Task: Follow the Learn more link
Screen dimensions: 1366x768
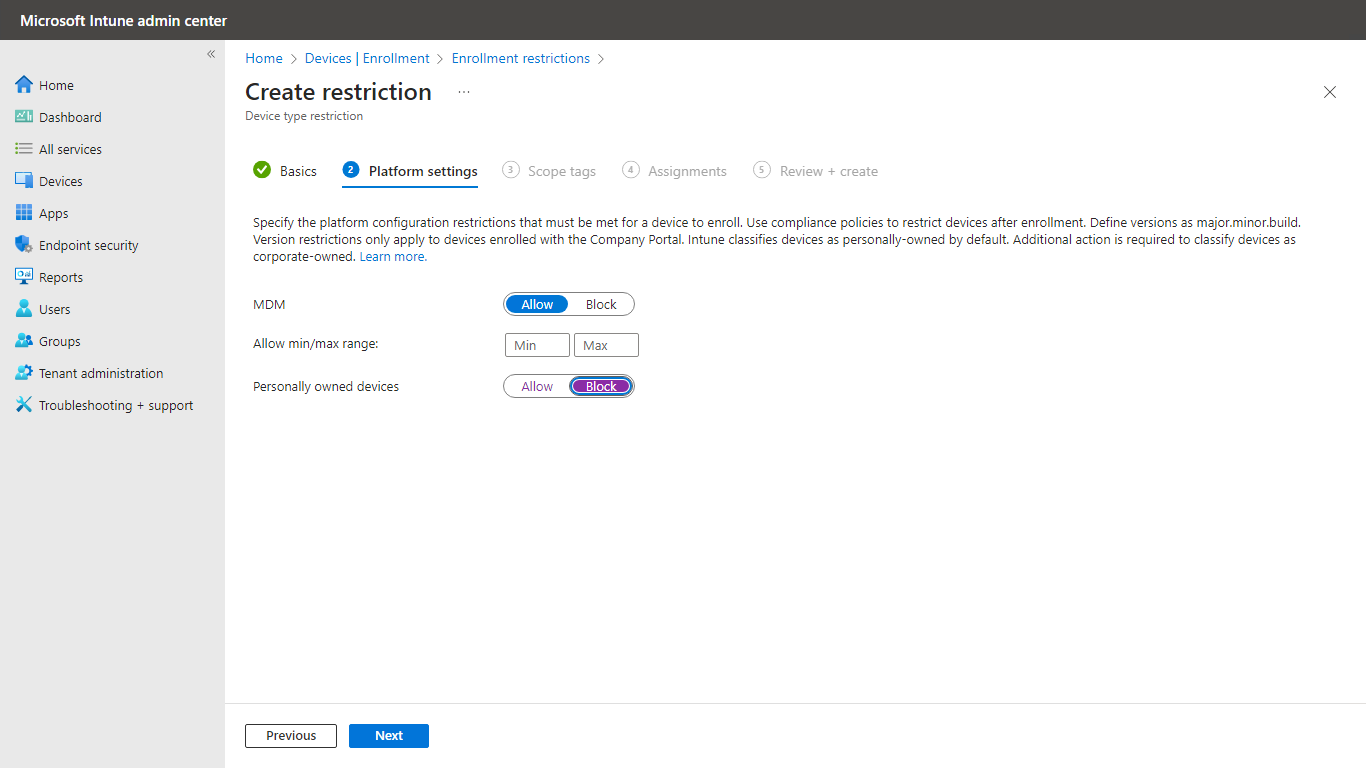Action: (x=393, y=257)
